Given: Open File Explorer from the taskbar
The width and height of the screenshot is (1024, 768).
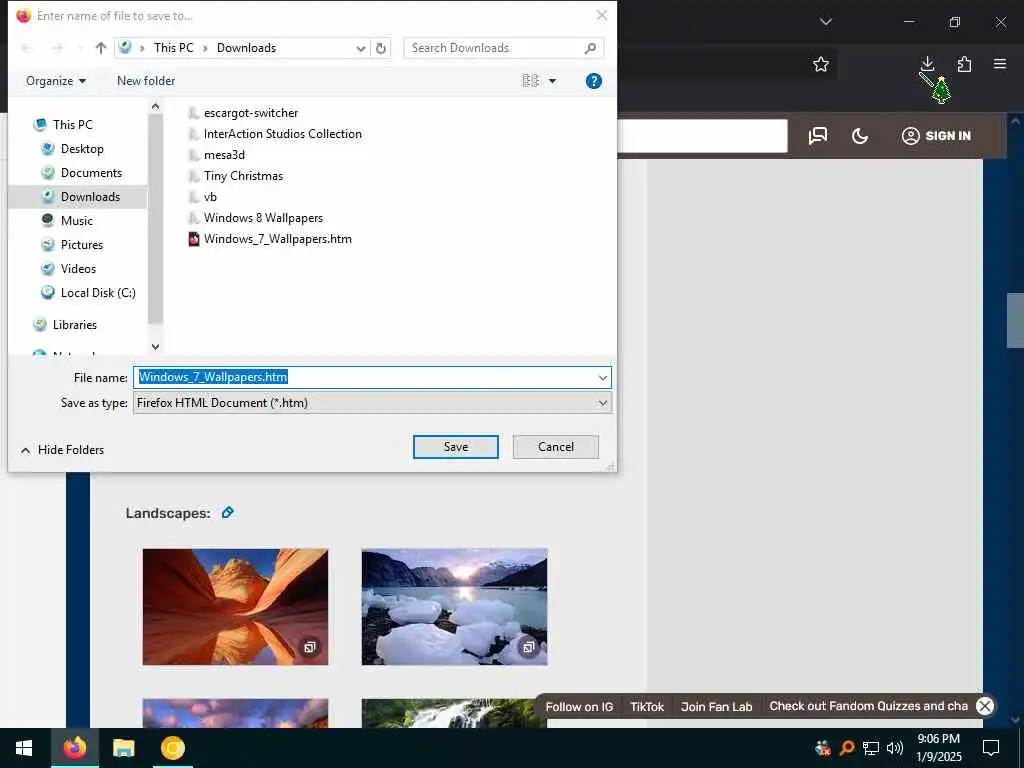Looking at the screenshot, I should [123, 748].
